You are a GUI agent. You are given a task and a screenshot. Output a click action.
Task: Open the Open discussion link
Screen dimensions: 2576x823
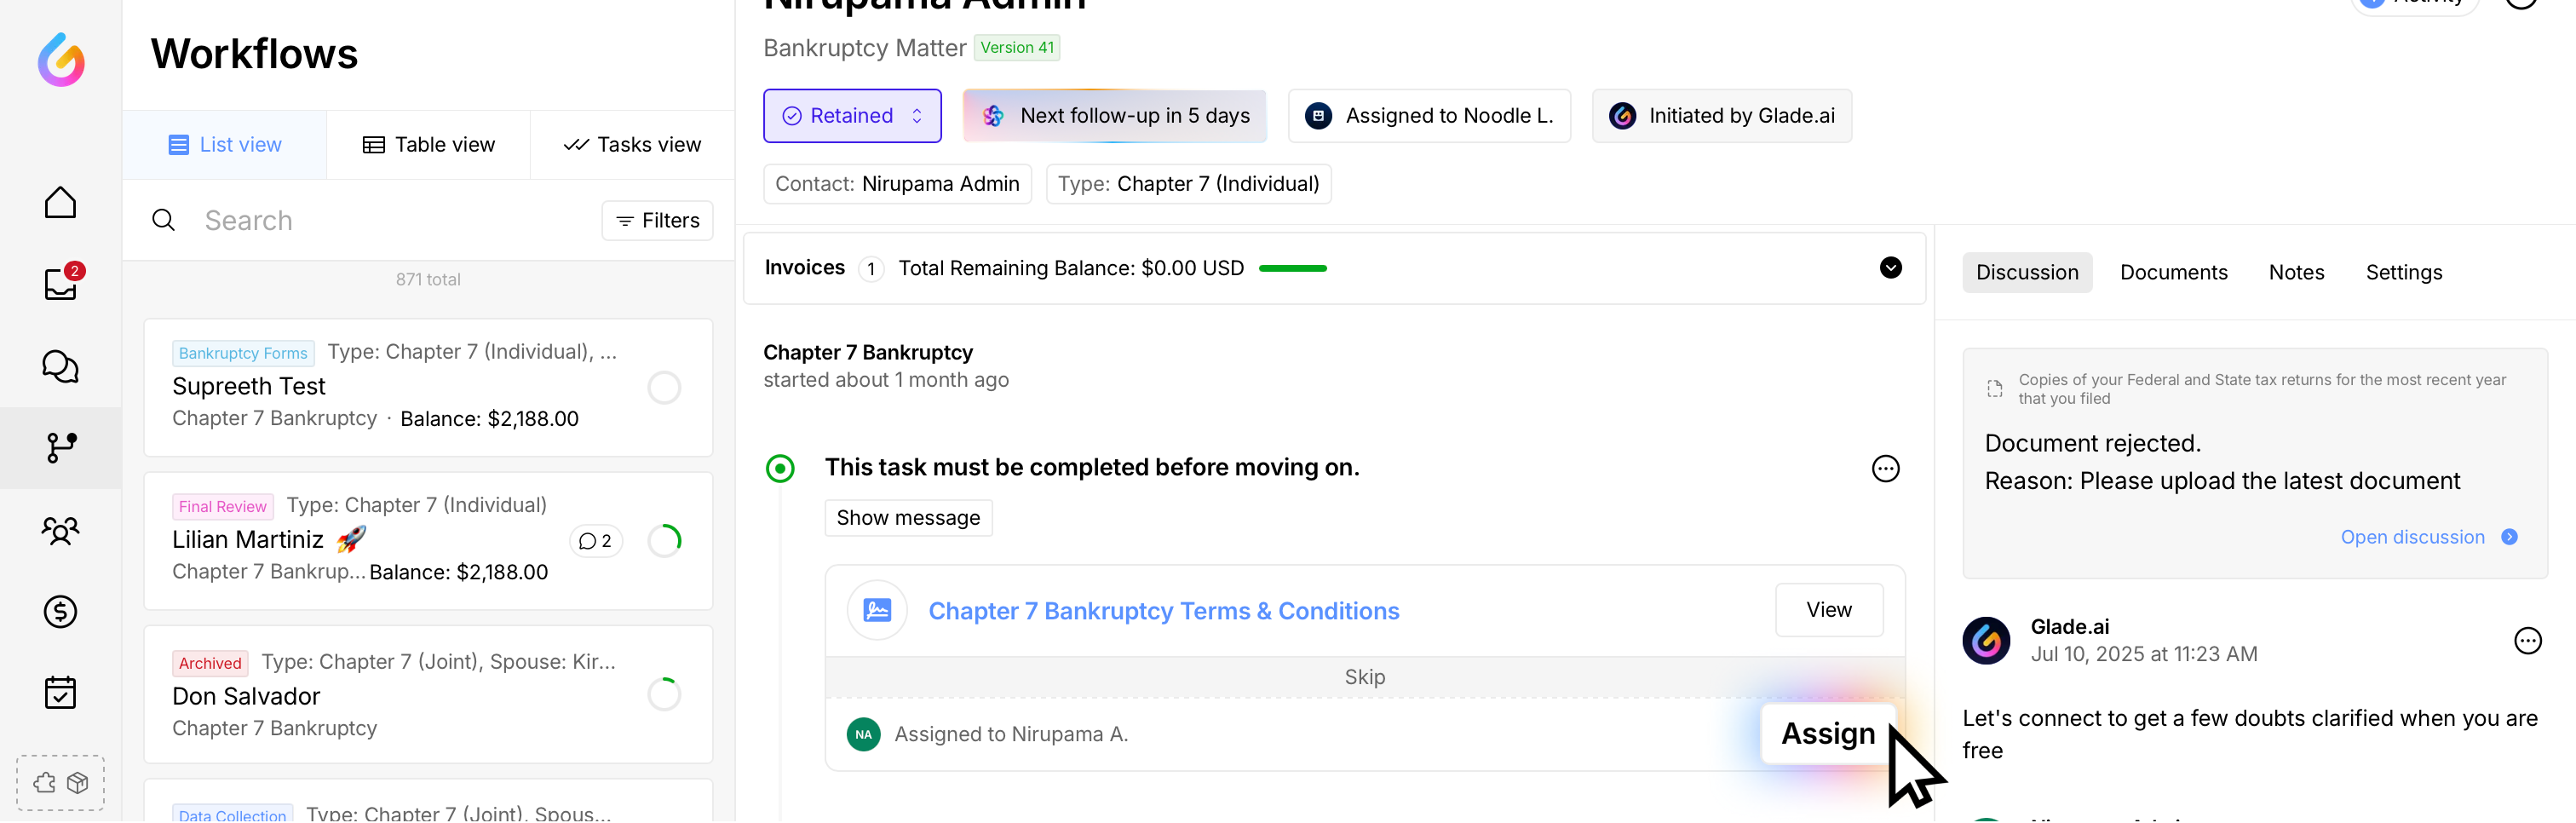click(x=2412, y=538)
